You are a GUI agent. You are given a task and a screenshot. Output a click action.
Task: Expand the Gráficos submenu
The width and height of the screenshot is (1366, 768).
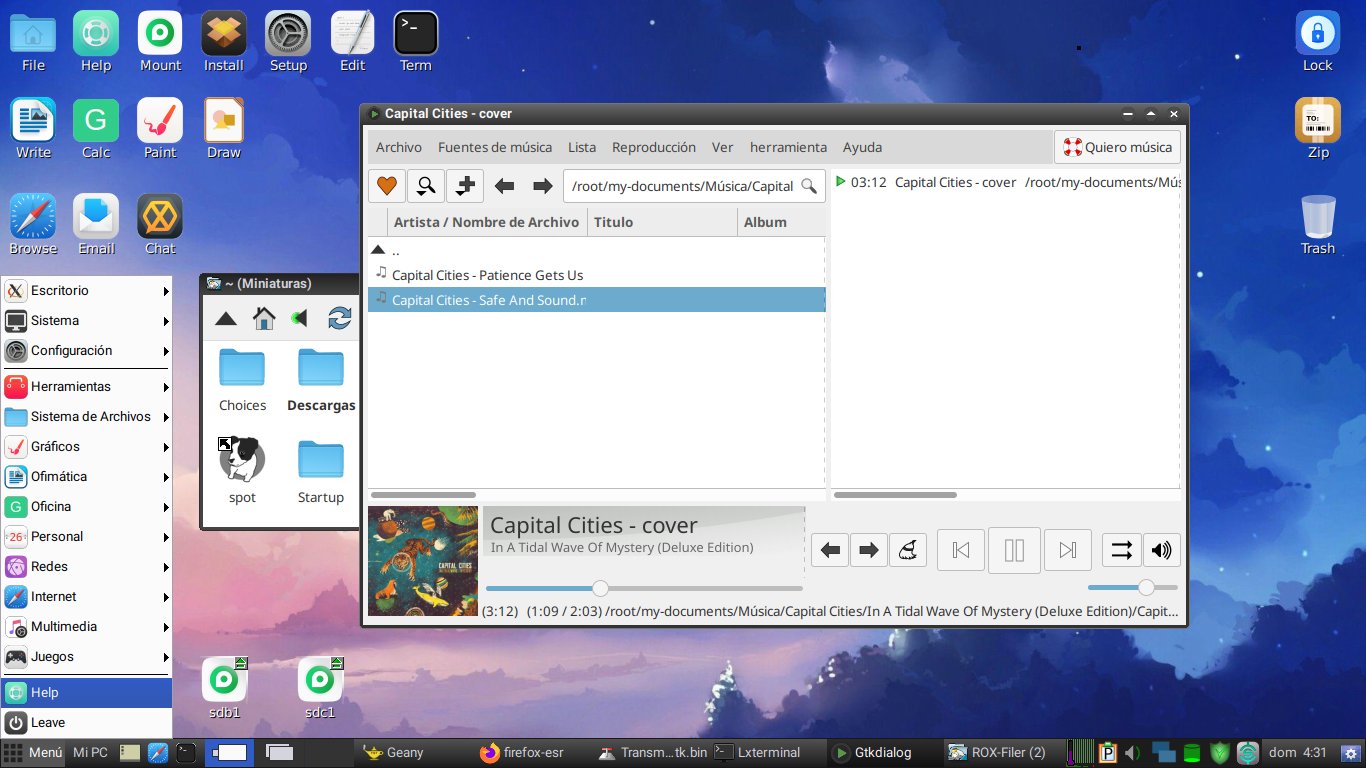(x=87, y=447)
